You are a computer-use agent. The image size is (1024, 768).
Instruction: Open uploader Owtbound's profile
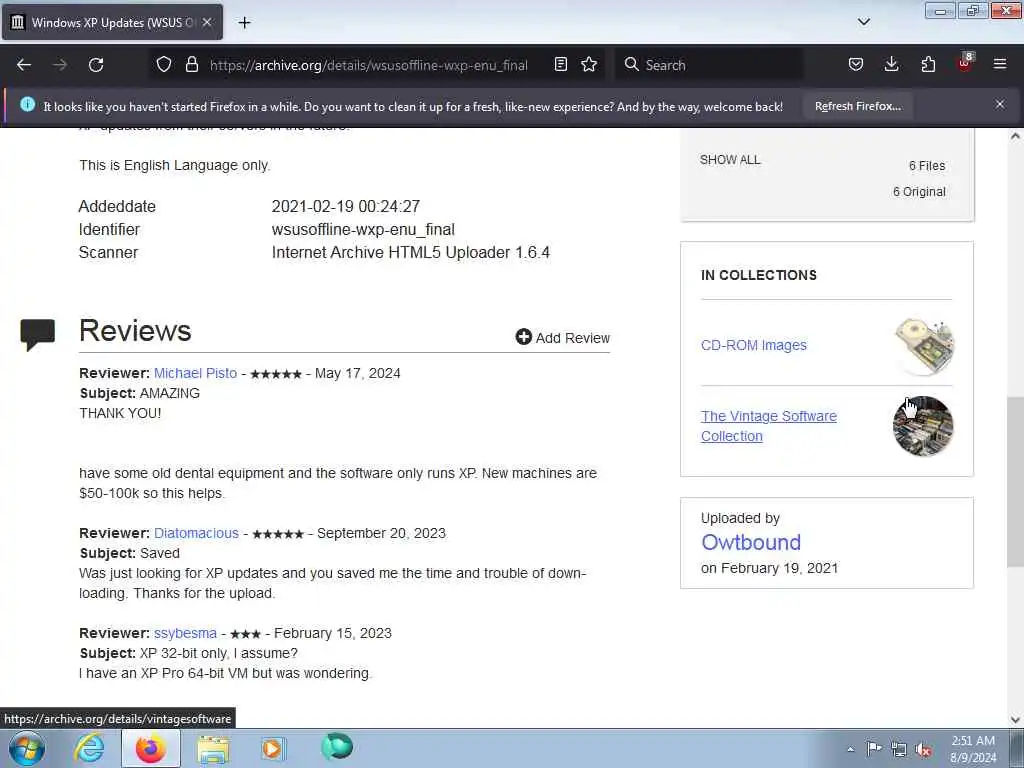pyautogui.click(x=750, y=542)
